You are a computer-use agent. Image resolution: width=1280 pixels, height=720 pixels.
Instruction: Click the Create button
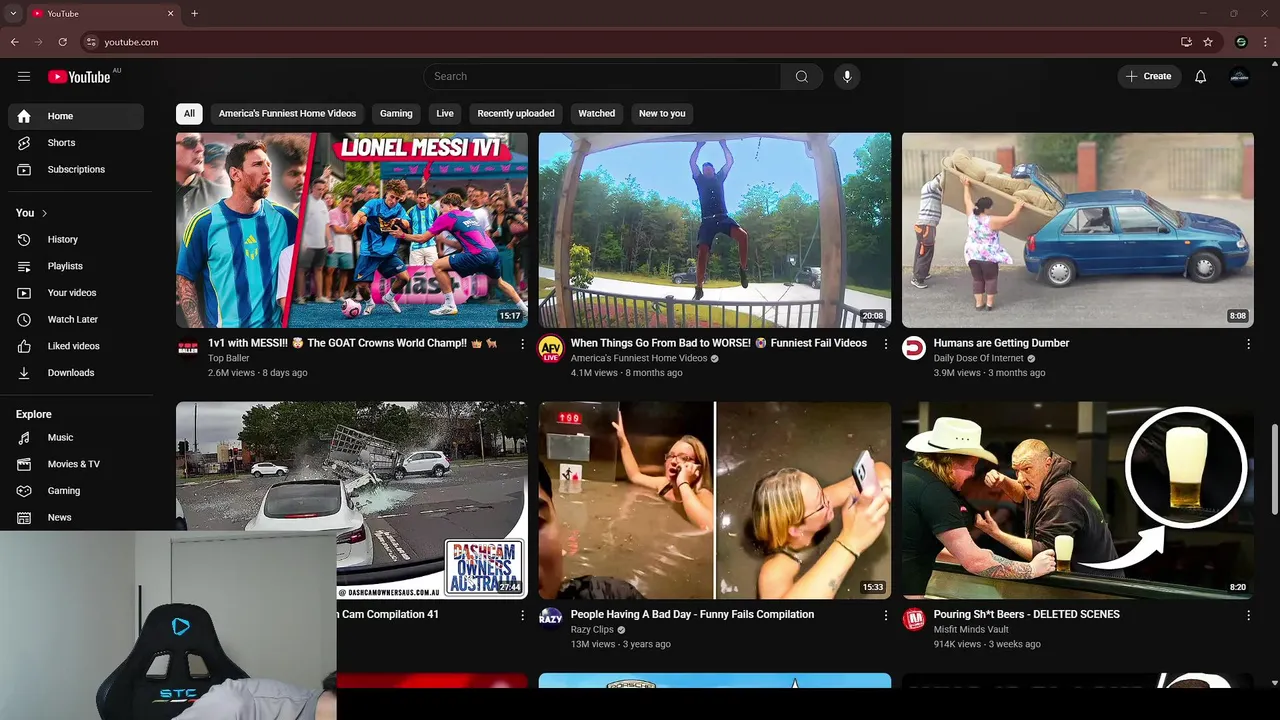coord(1148,76)
